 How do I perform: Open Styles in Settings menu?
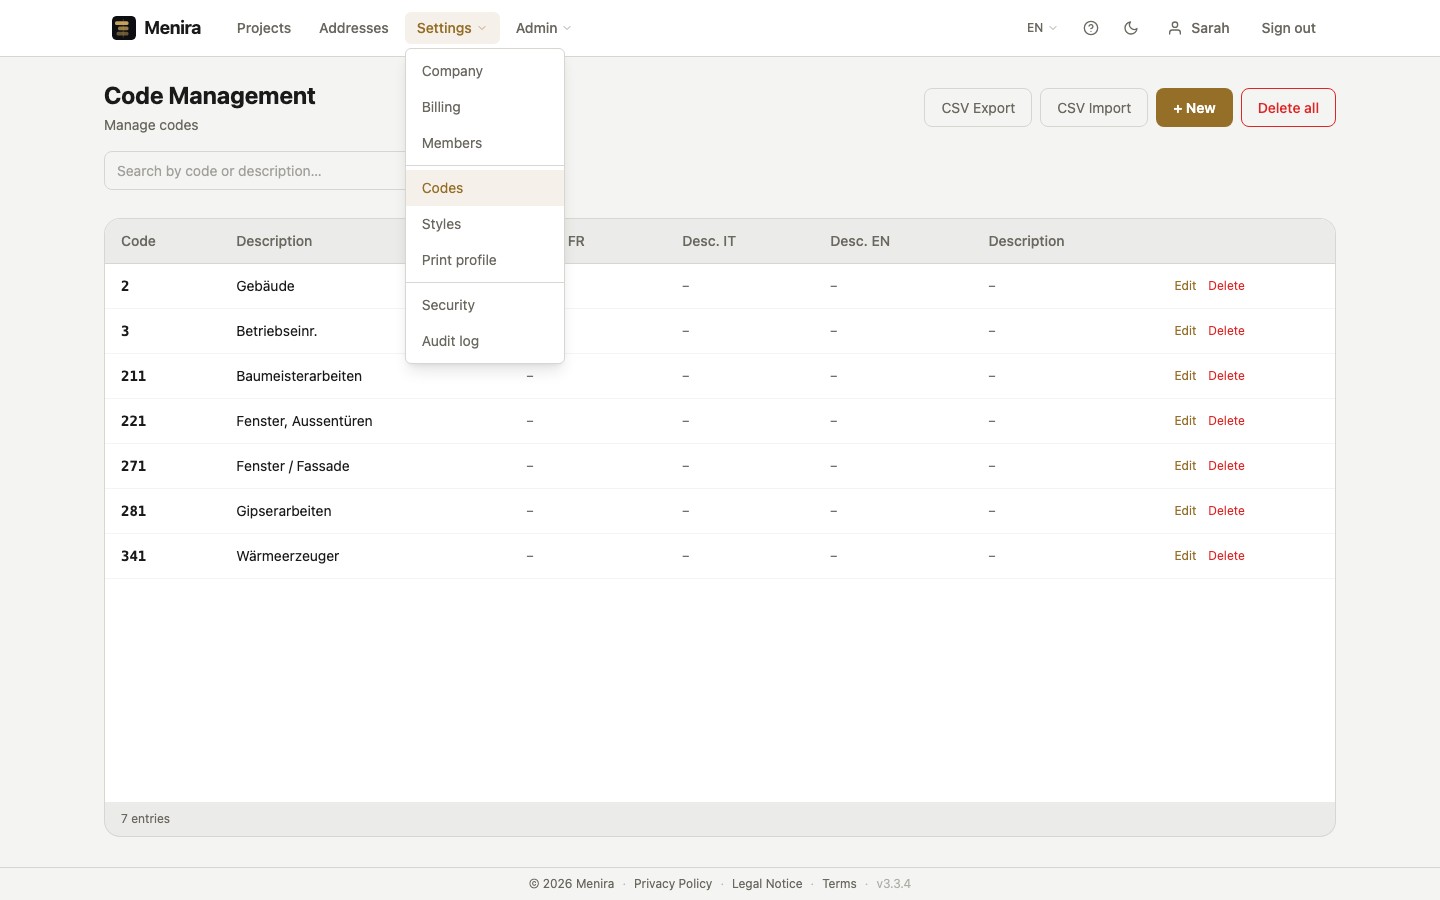click(x=485, y=224)
